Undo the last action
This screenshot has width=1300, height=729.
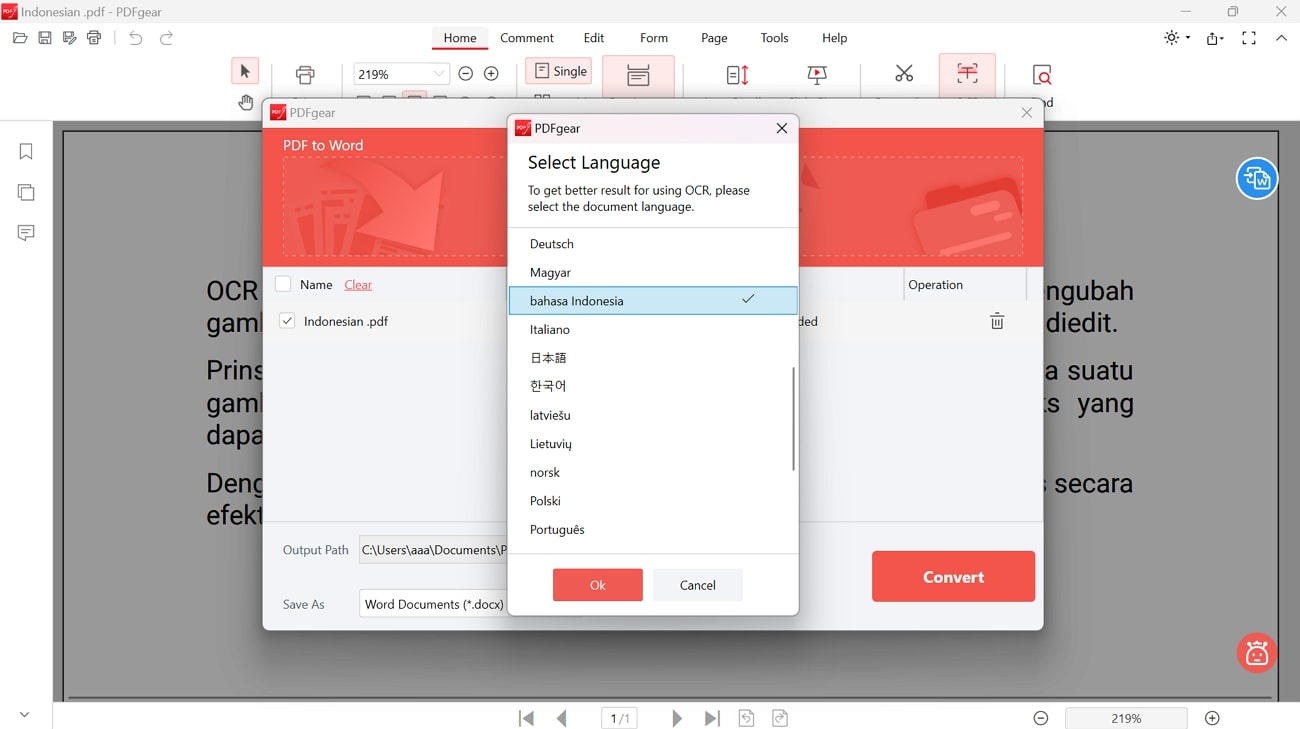[x=136, y=38]
